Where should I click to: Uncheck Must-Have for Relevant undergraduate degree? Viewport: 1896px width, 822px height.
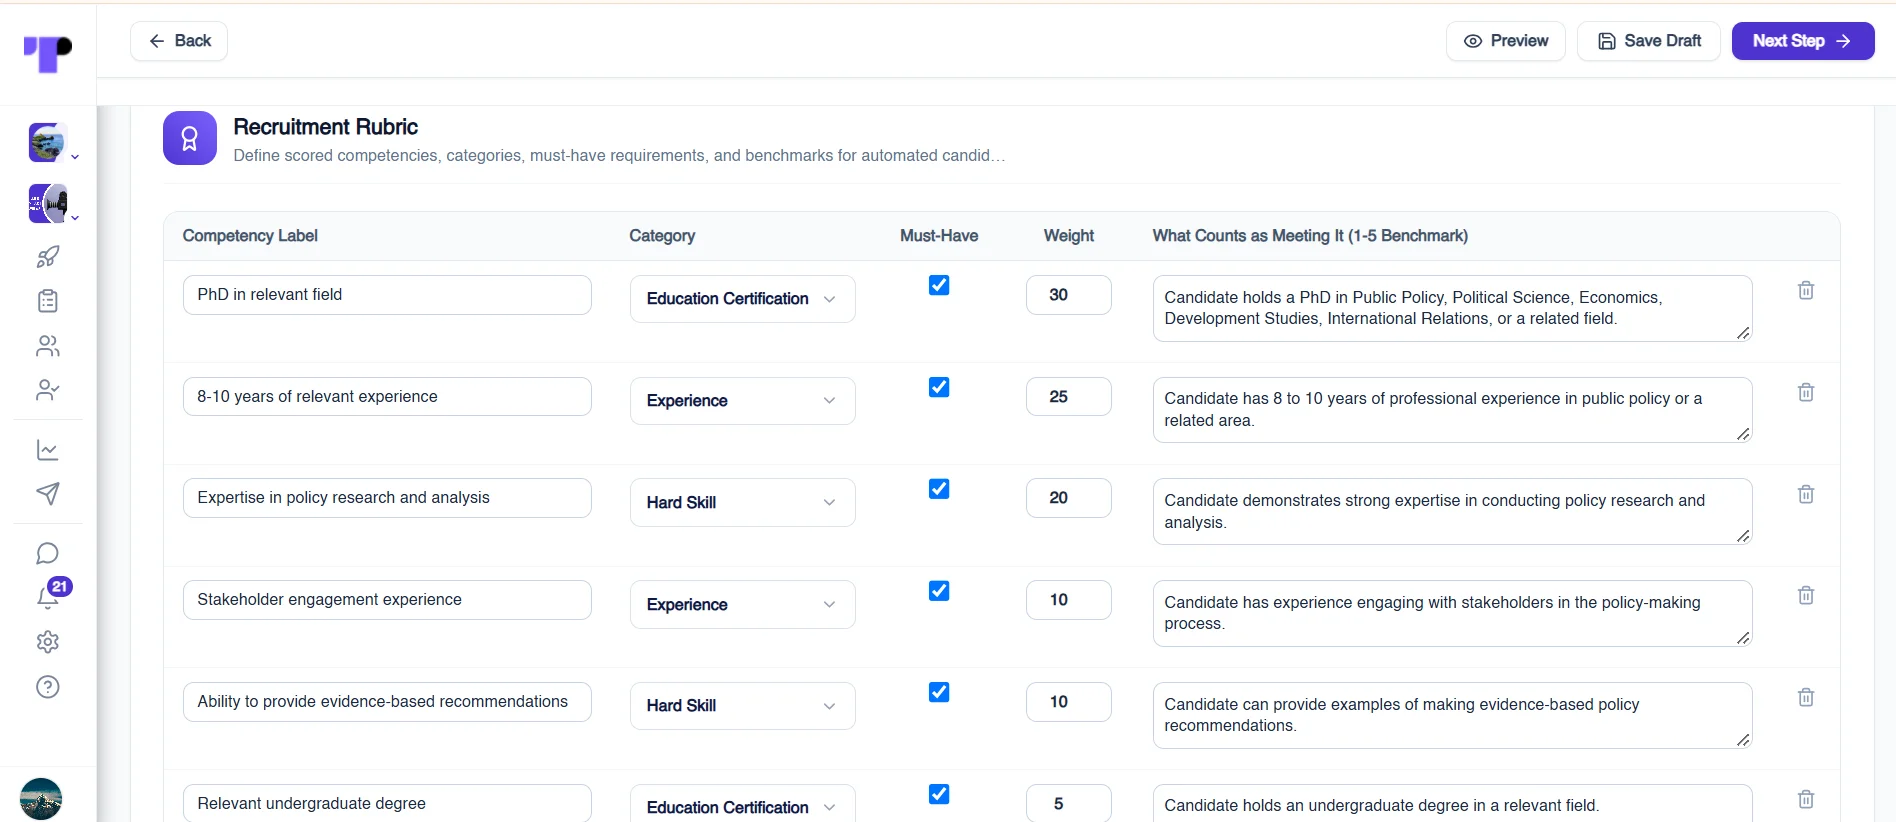pos(939,794)
